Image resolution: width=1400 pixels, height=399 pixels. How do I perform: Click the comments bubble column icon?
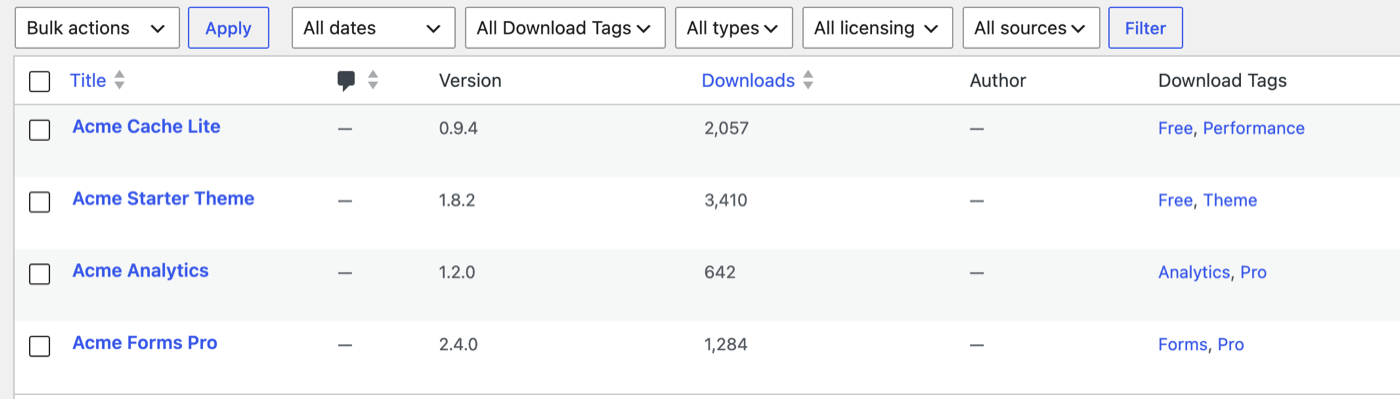(347, 81)
